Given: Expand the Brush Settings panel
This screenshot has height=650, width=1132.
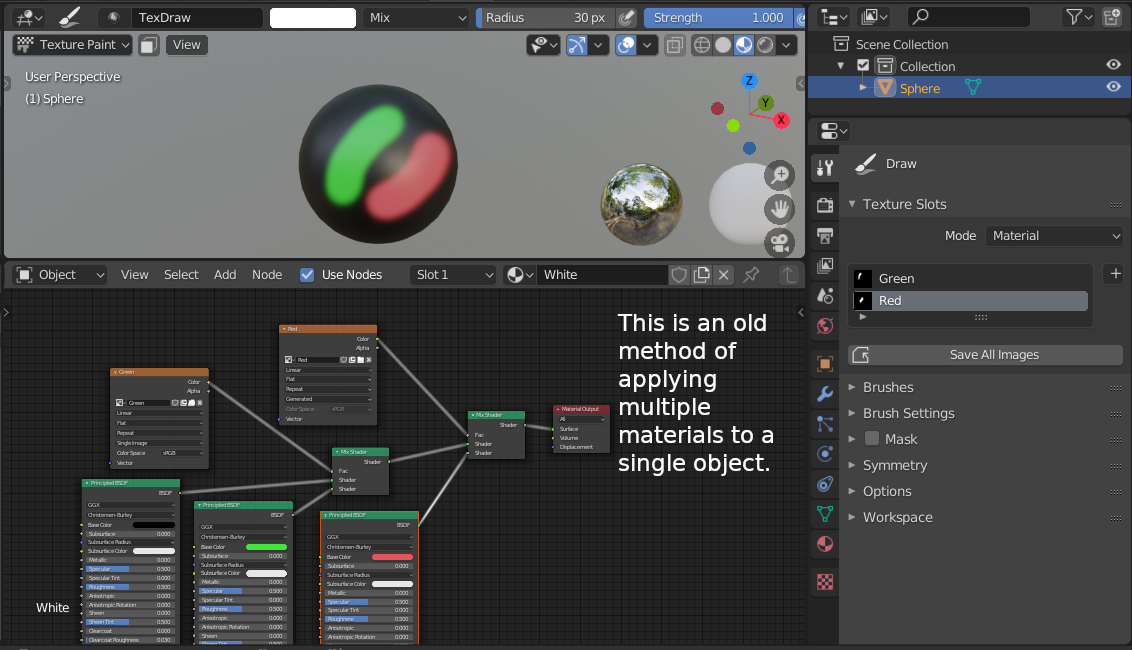Looking at the screenshot, I should coord(908,413).
